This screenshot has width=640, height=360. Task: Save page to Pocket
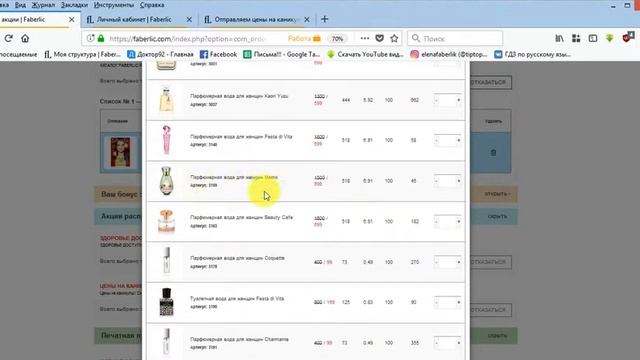tap(380, 38)
